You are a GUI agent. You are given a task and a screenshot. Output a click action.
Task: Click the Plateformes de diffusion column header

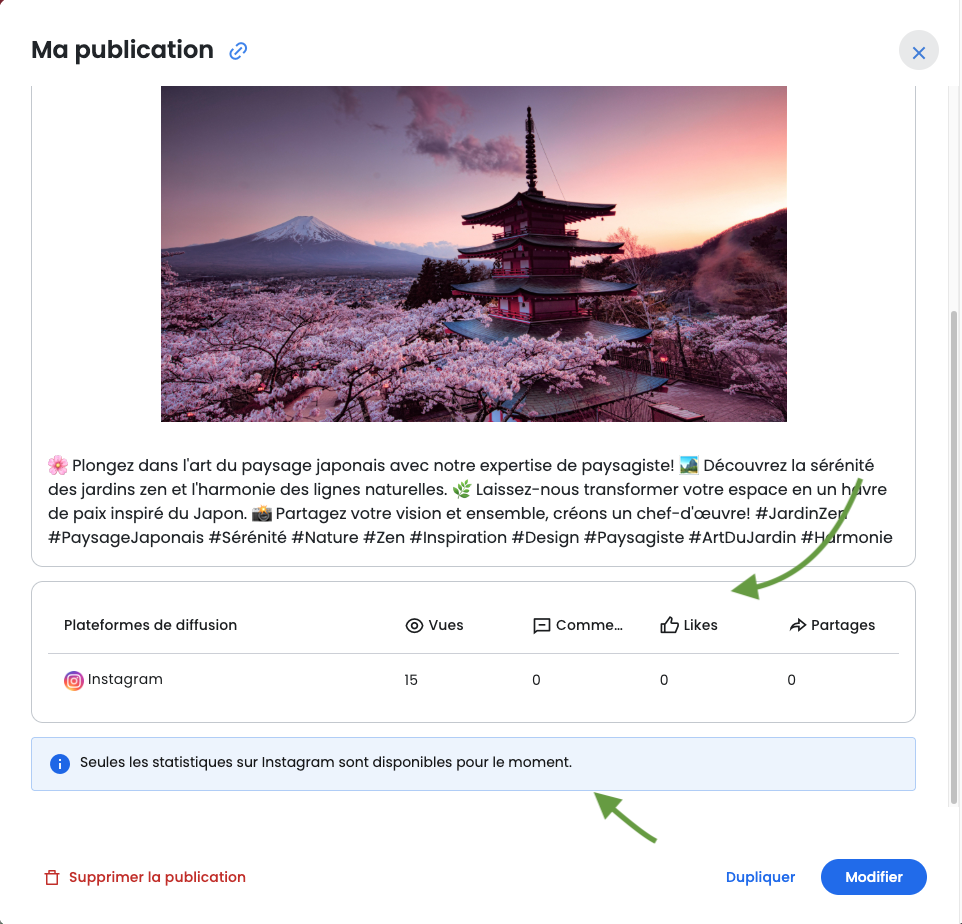point(150,625)
